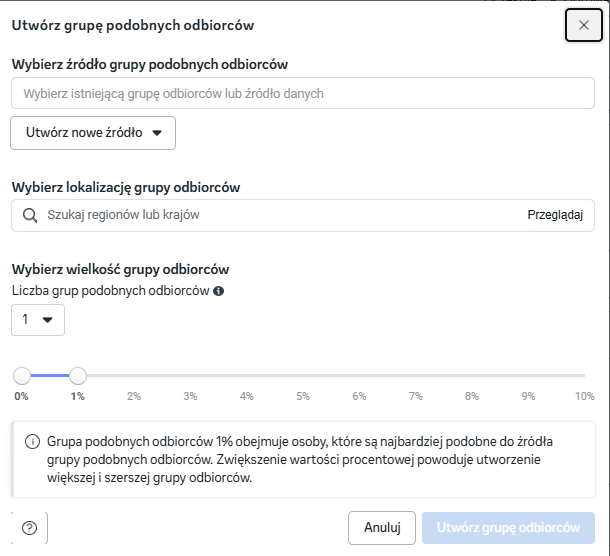Click the Szukaj regionów lub krajów search field

click(303, 215)
